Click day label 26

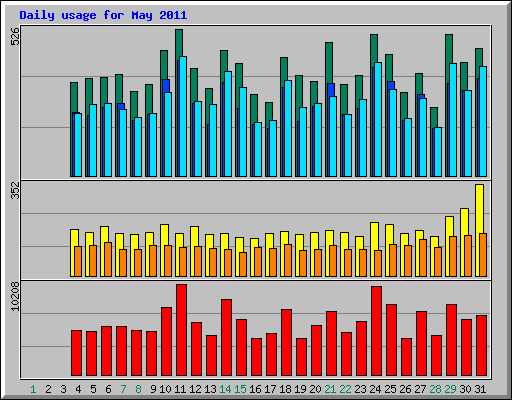[x=405, y=389]
